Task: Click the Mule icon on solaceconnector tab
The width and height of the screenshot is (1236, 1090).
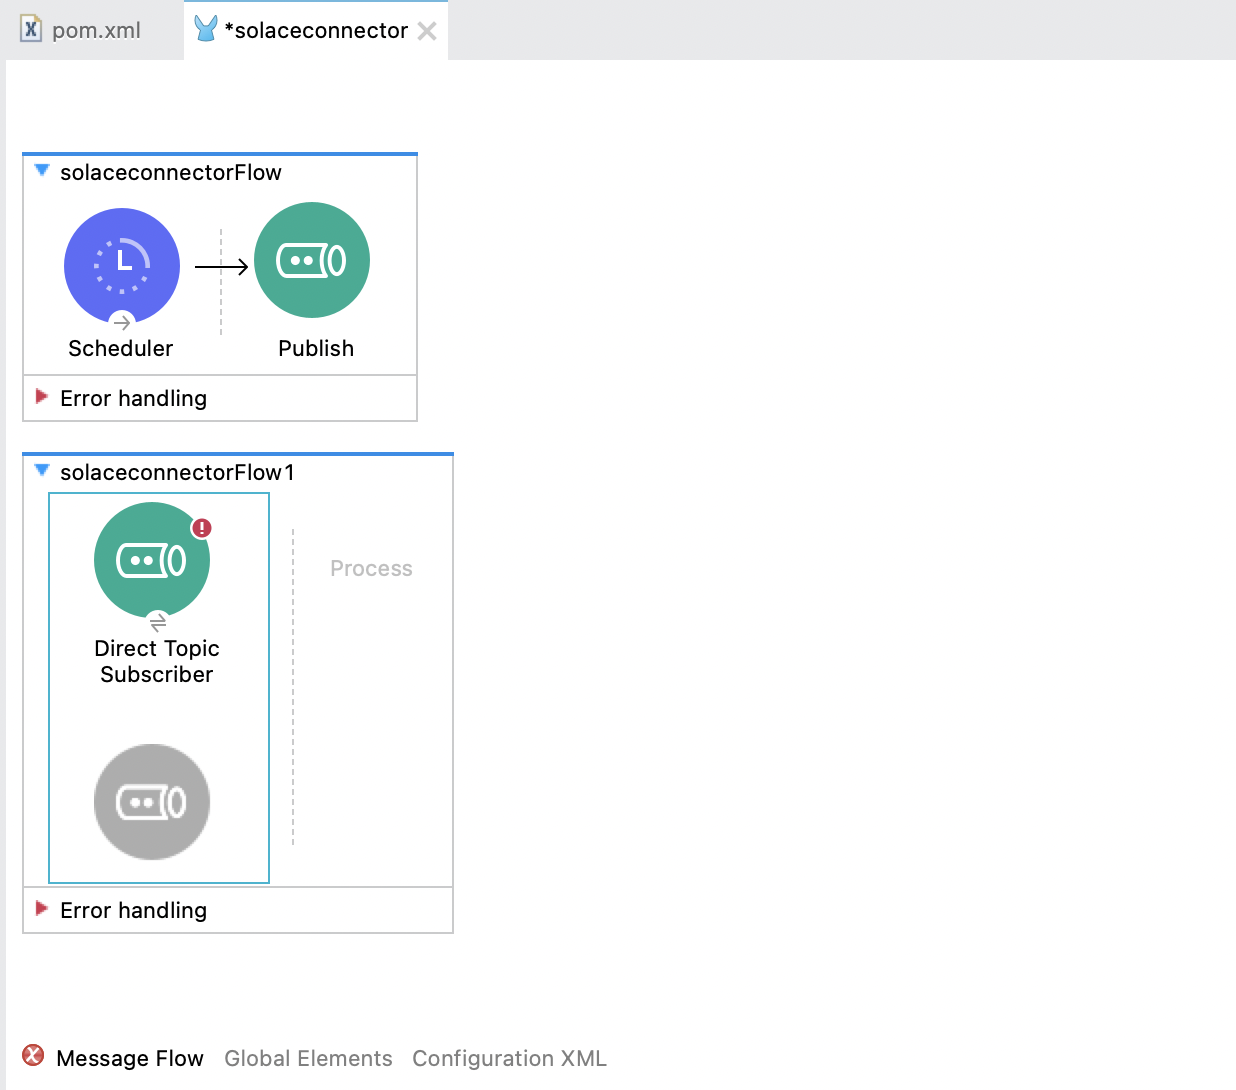Action: point(206,30)
